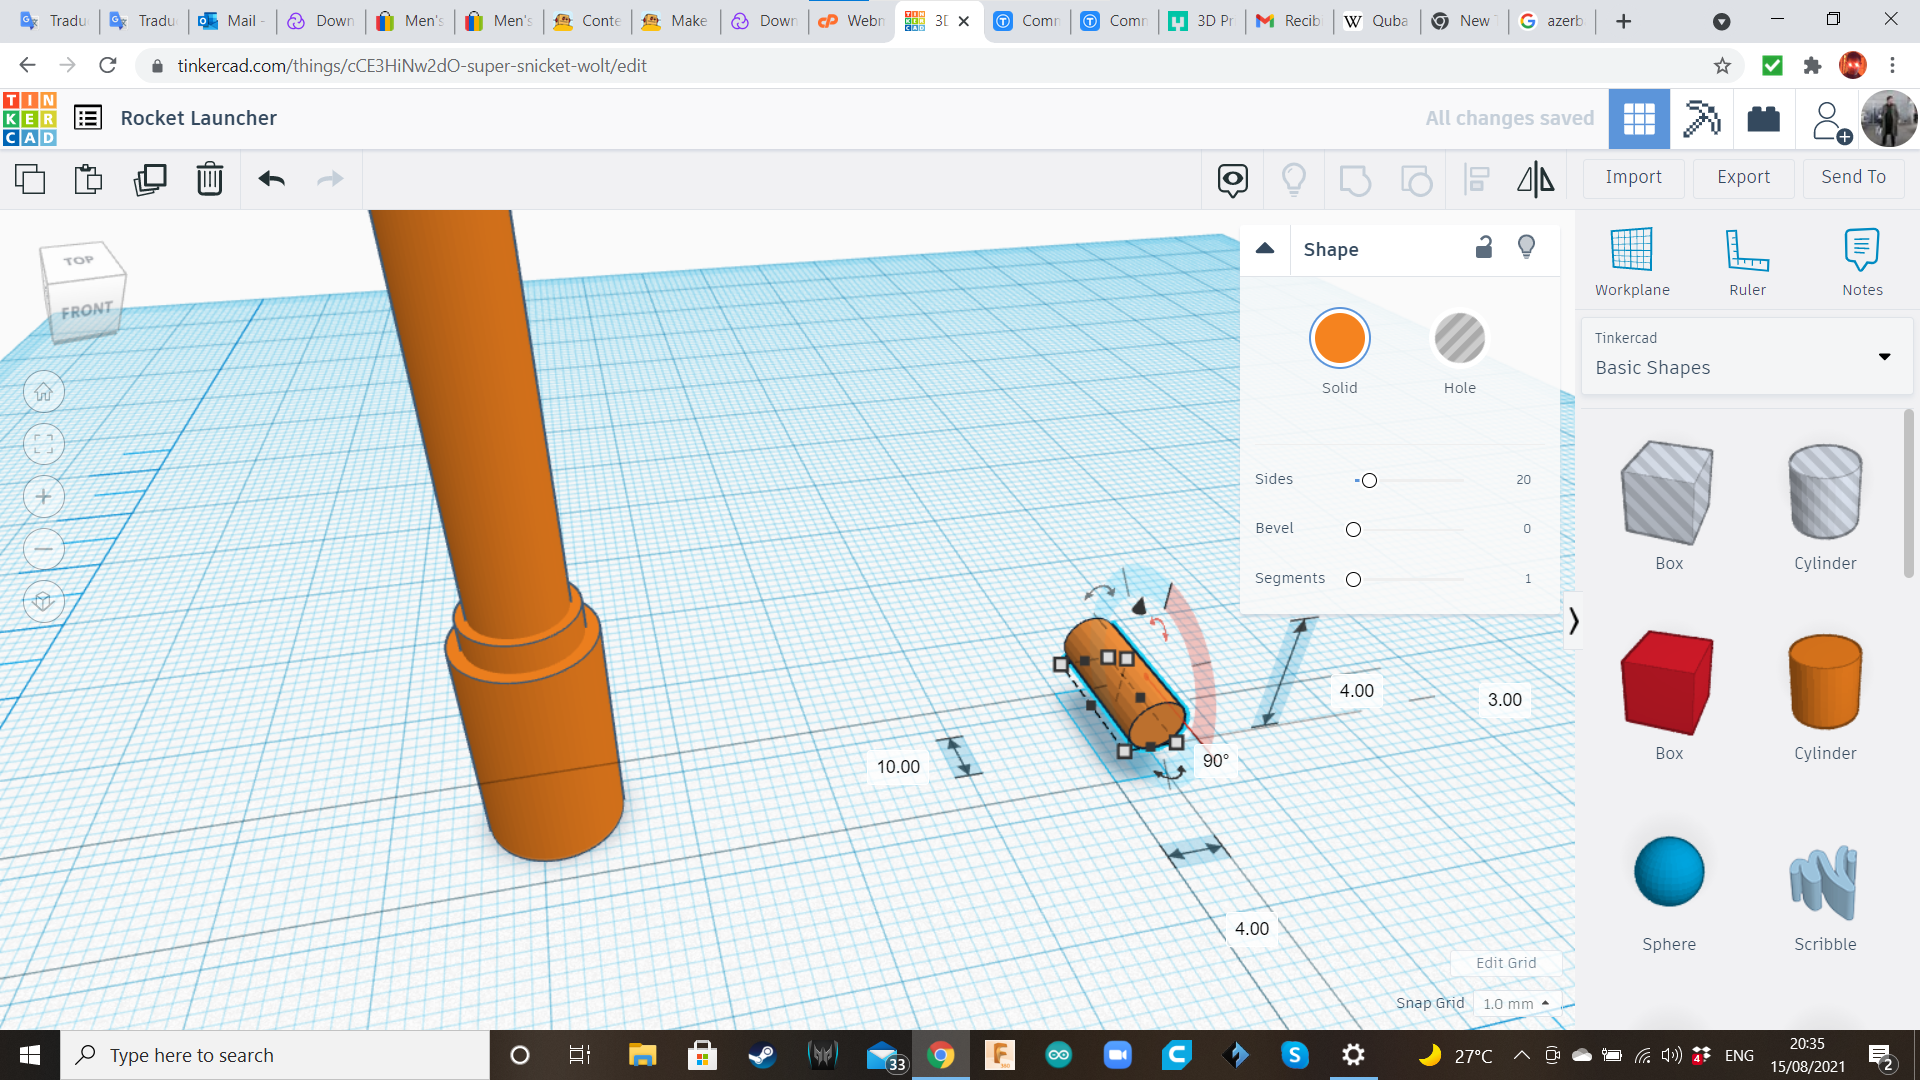1920x1080 pixels.
Task: Toggle shape to Solid mode
Action: click(1337, 338)
